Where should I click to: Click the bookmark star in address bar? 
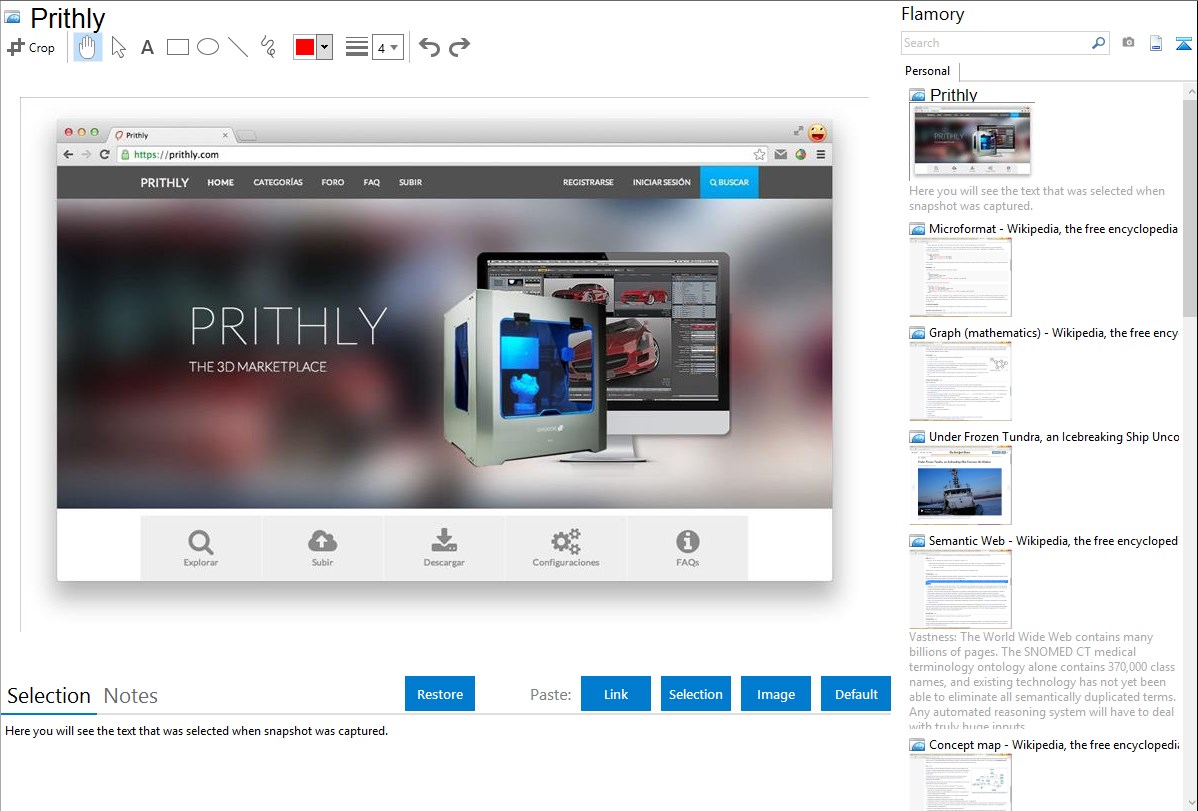(759, 154)
